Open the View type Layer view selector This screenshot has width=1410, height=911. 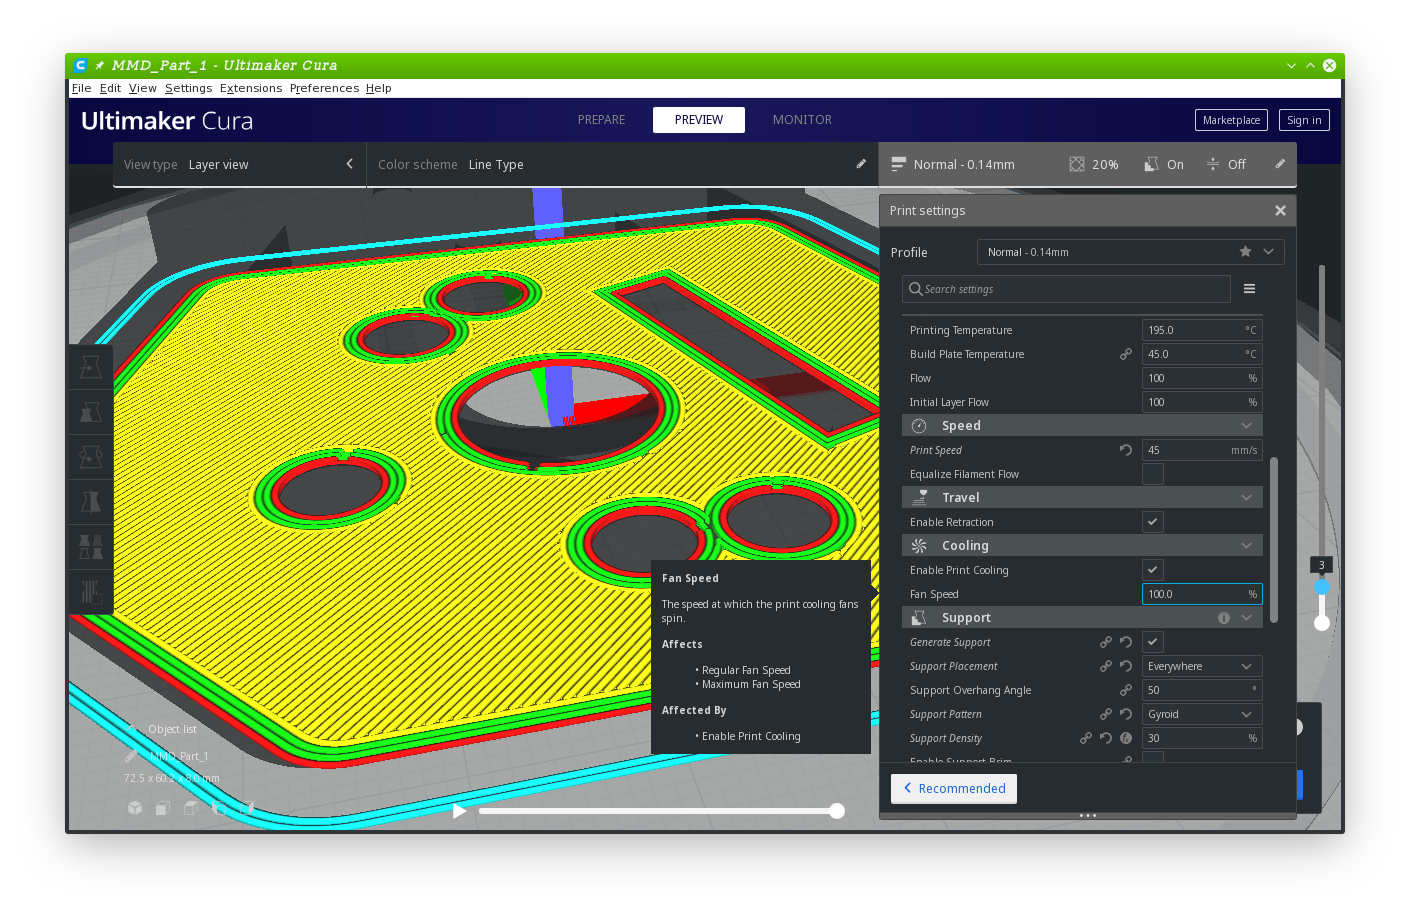(x=239, y=164)
